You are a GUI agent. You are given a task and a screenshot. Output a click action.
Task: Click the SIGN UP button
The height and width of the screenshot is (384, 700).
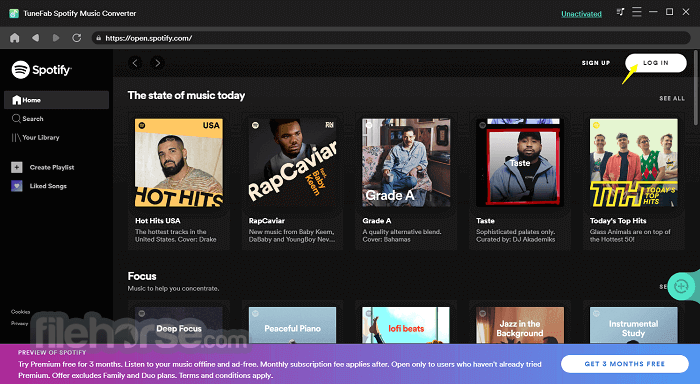(596, 63)
